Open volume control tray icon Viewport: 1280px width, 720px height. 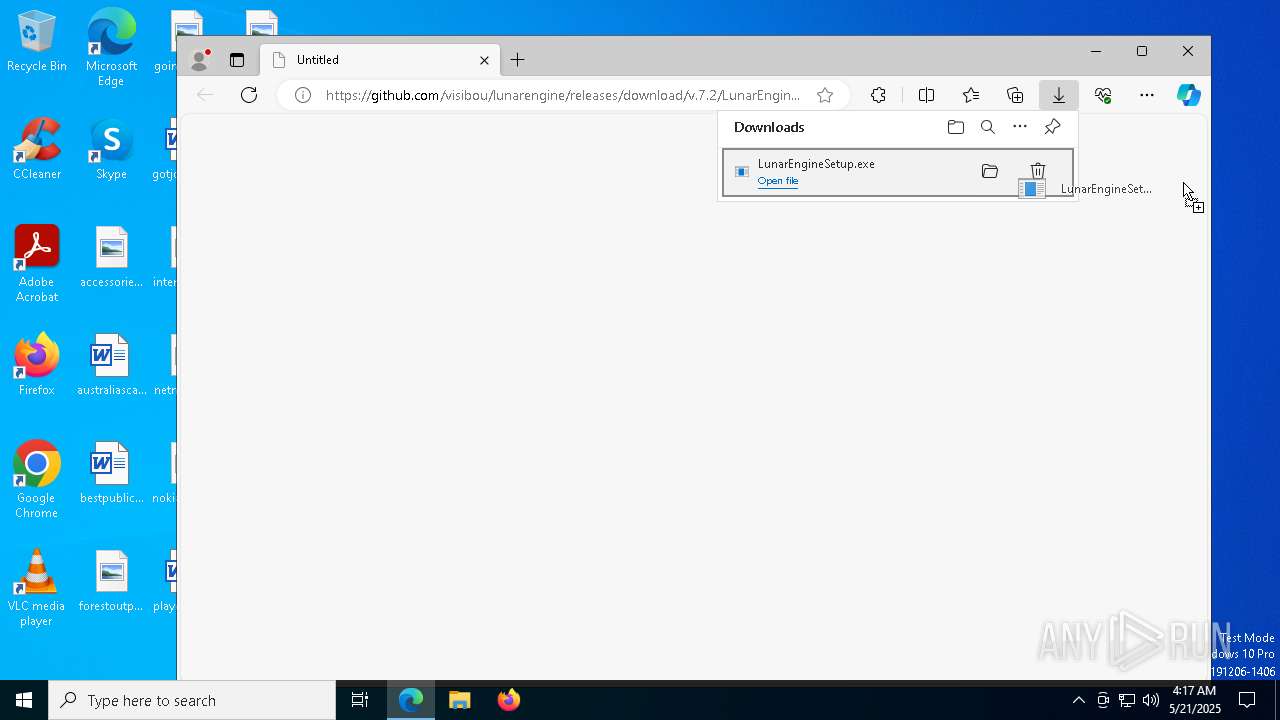click(x=1151, y=700)
